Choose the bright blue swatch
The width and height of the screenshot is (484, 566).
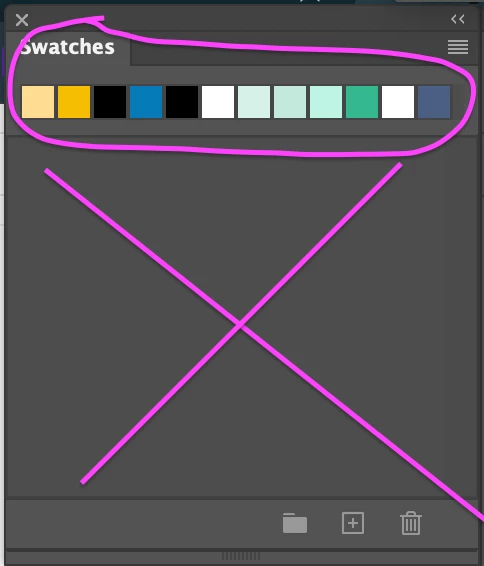[x=146, y=102]
